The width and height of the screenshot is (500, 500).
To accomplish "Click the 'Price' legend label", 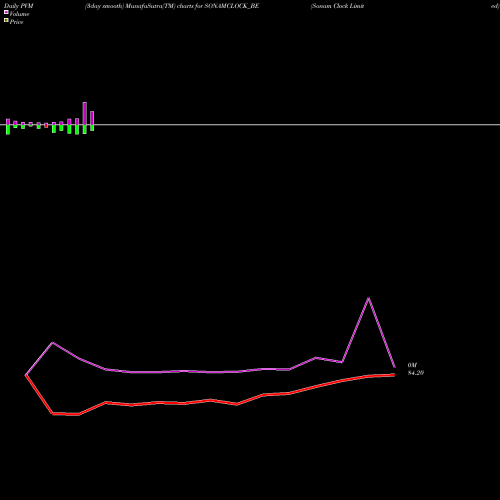I will click(16, 22).
